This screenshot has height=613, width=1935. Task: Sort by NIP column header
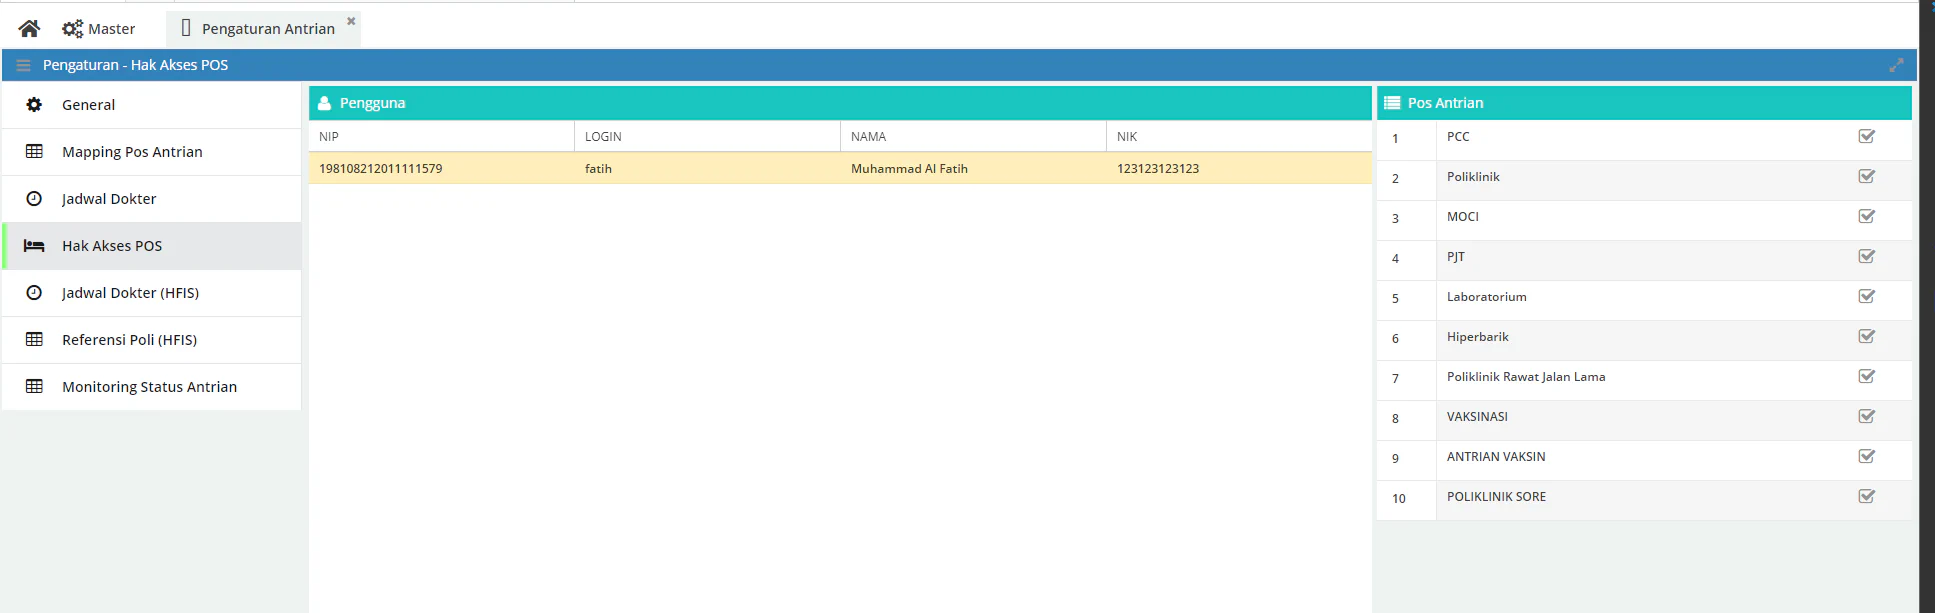(x=441, y=137)
